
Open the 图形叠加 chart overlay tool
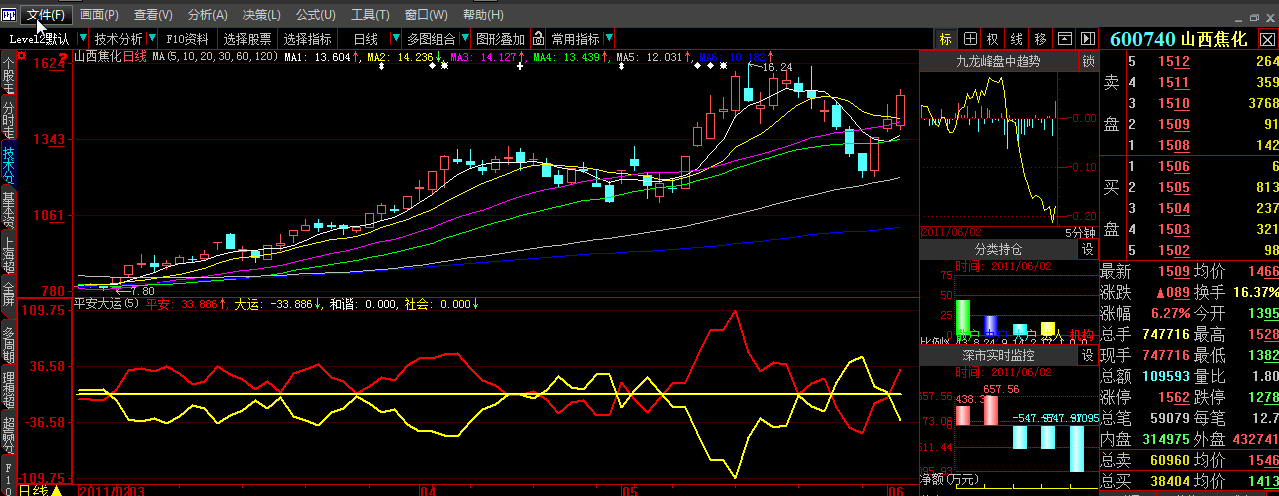(x=500, y=39)
